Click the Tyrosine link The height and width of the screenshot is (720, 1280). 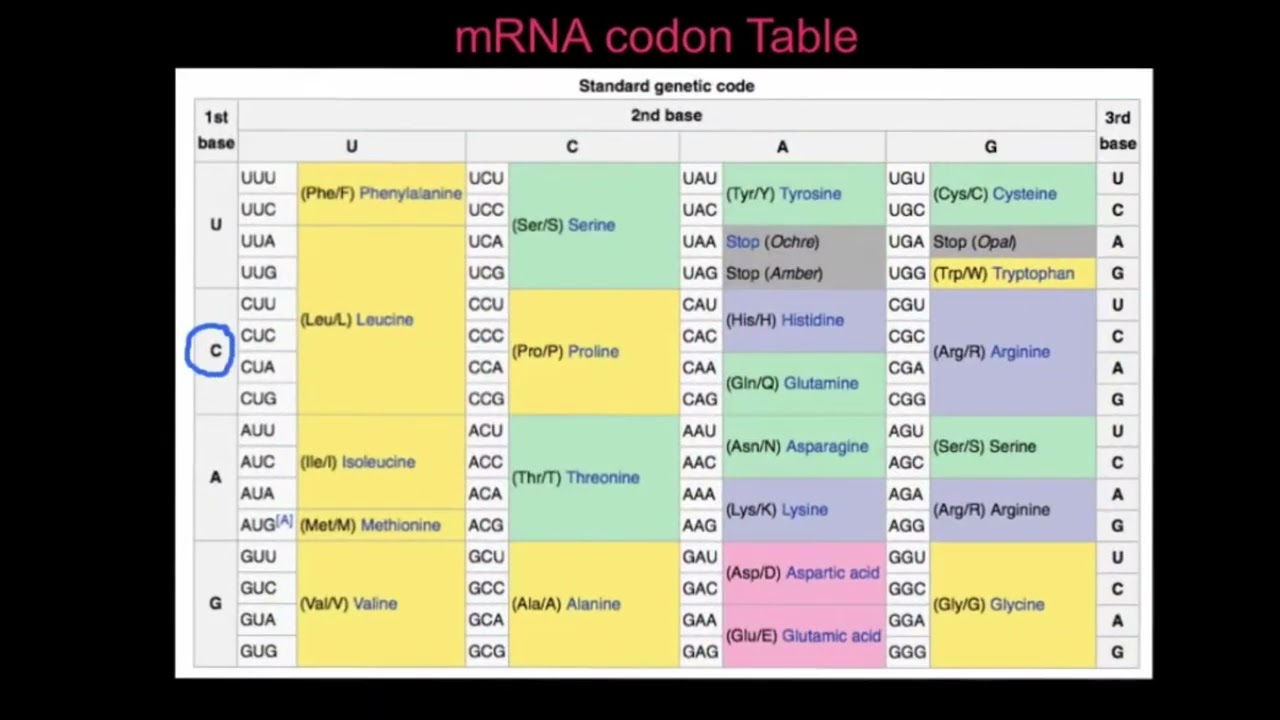810,194
